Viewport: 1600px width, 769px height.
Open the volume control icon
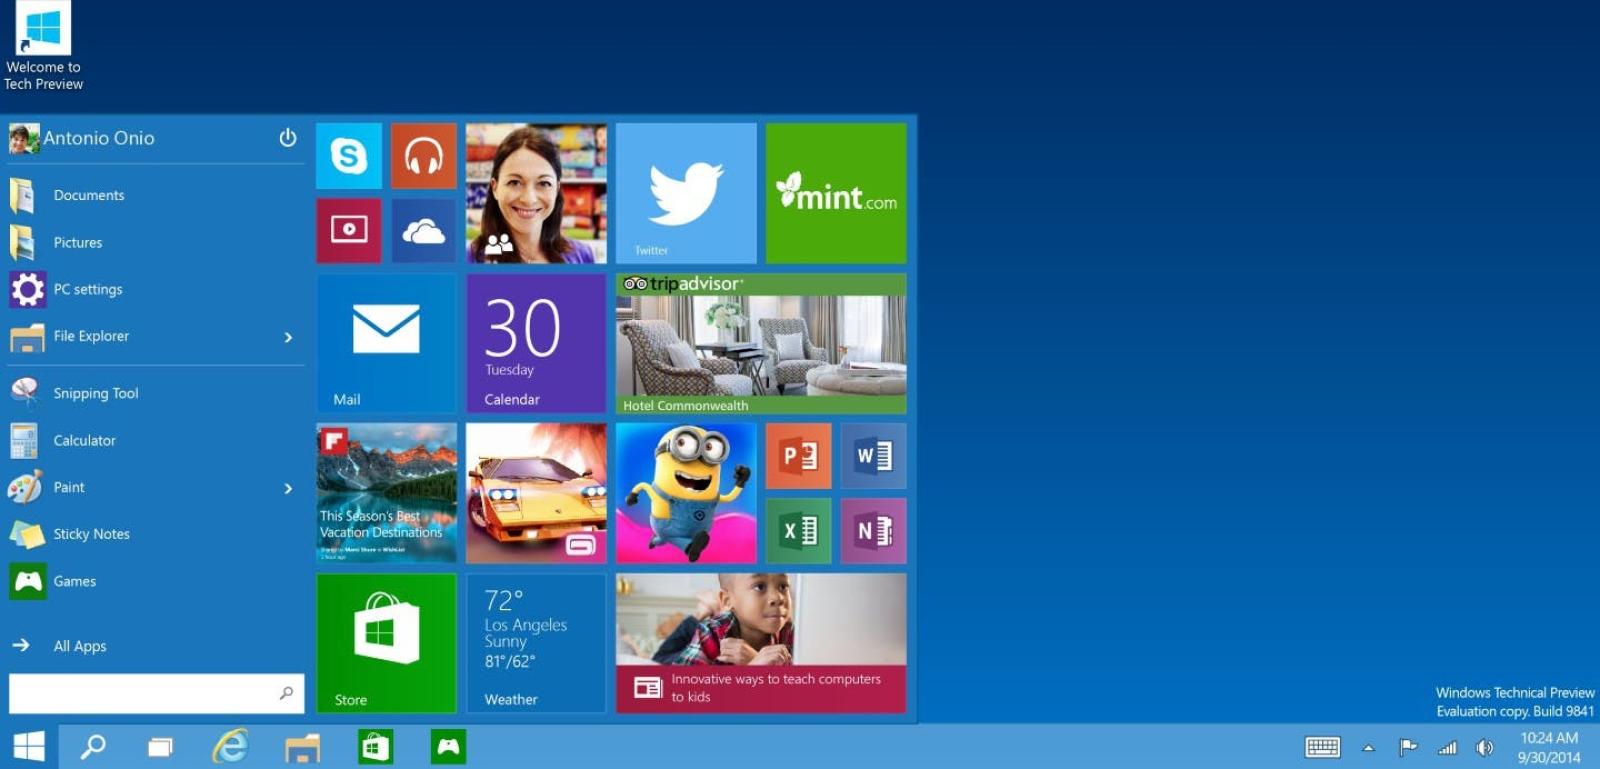pyautogui.click(x=1485, y=748)
